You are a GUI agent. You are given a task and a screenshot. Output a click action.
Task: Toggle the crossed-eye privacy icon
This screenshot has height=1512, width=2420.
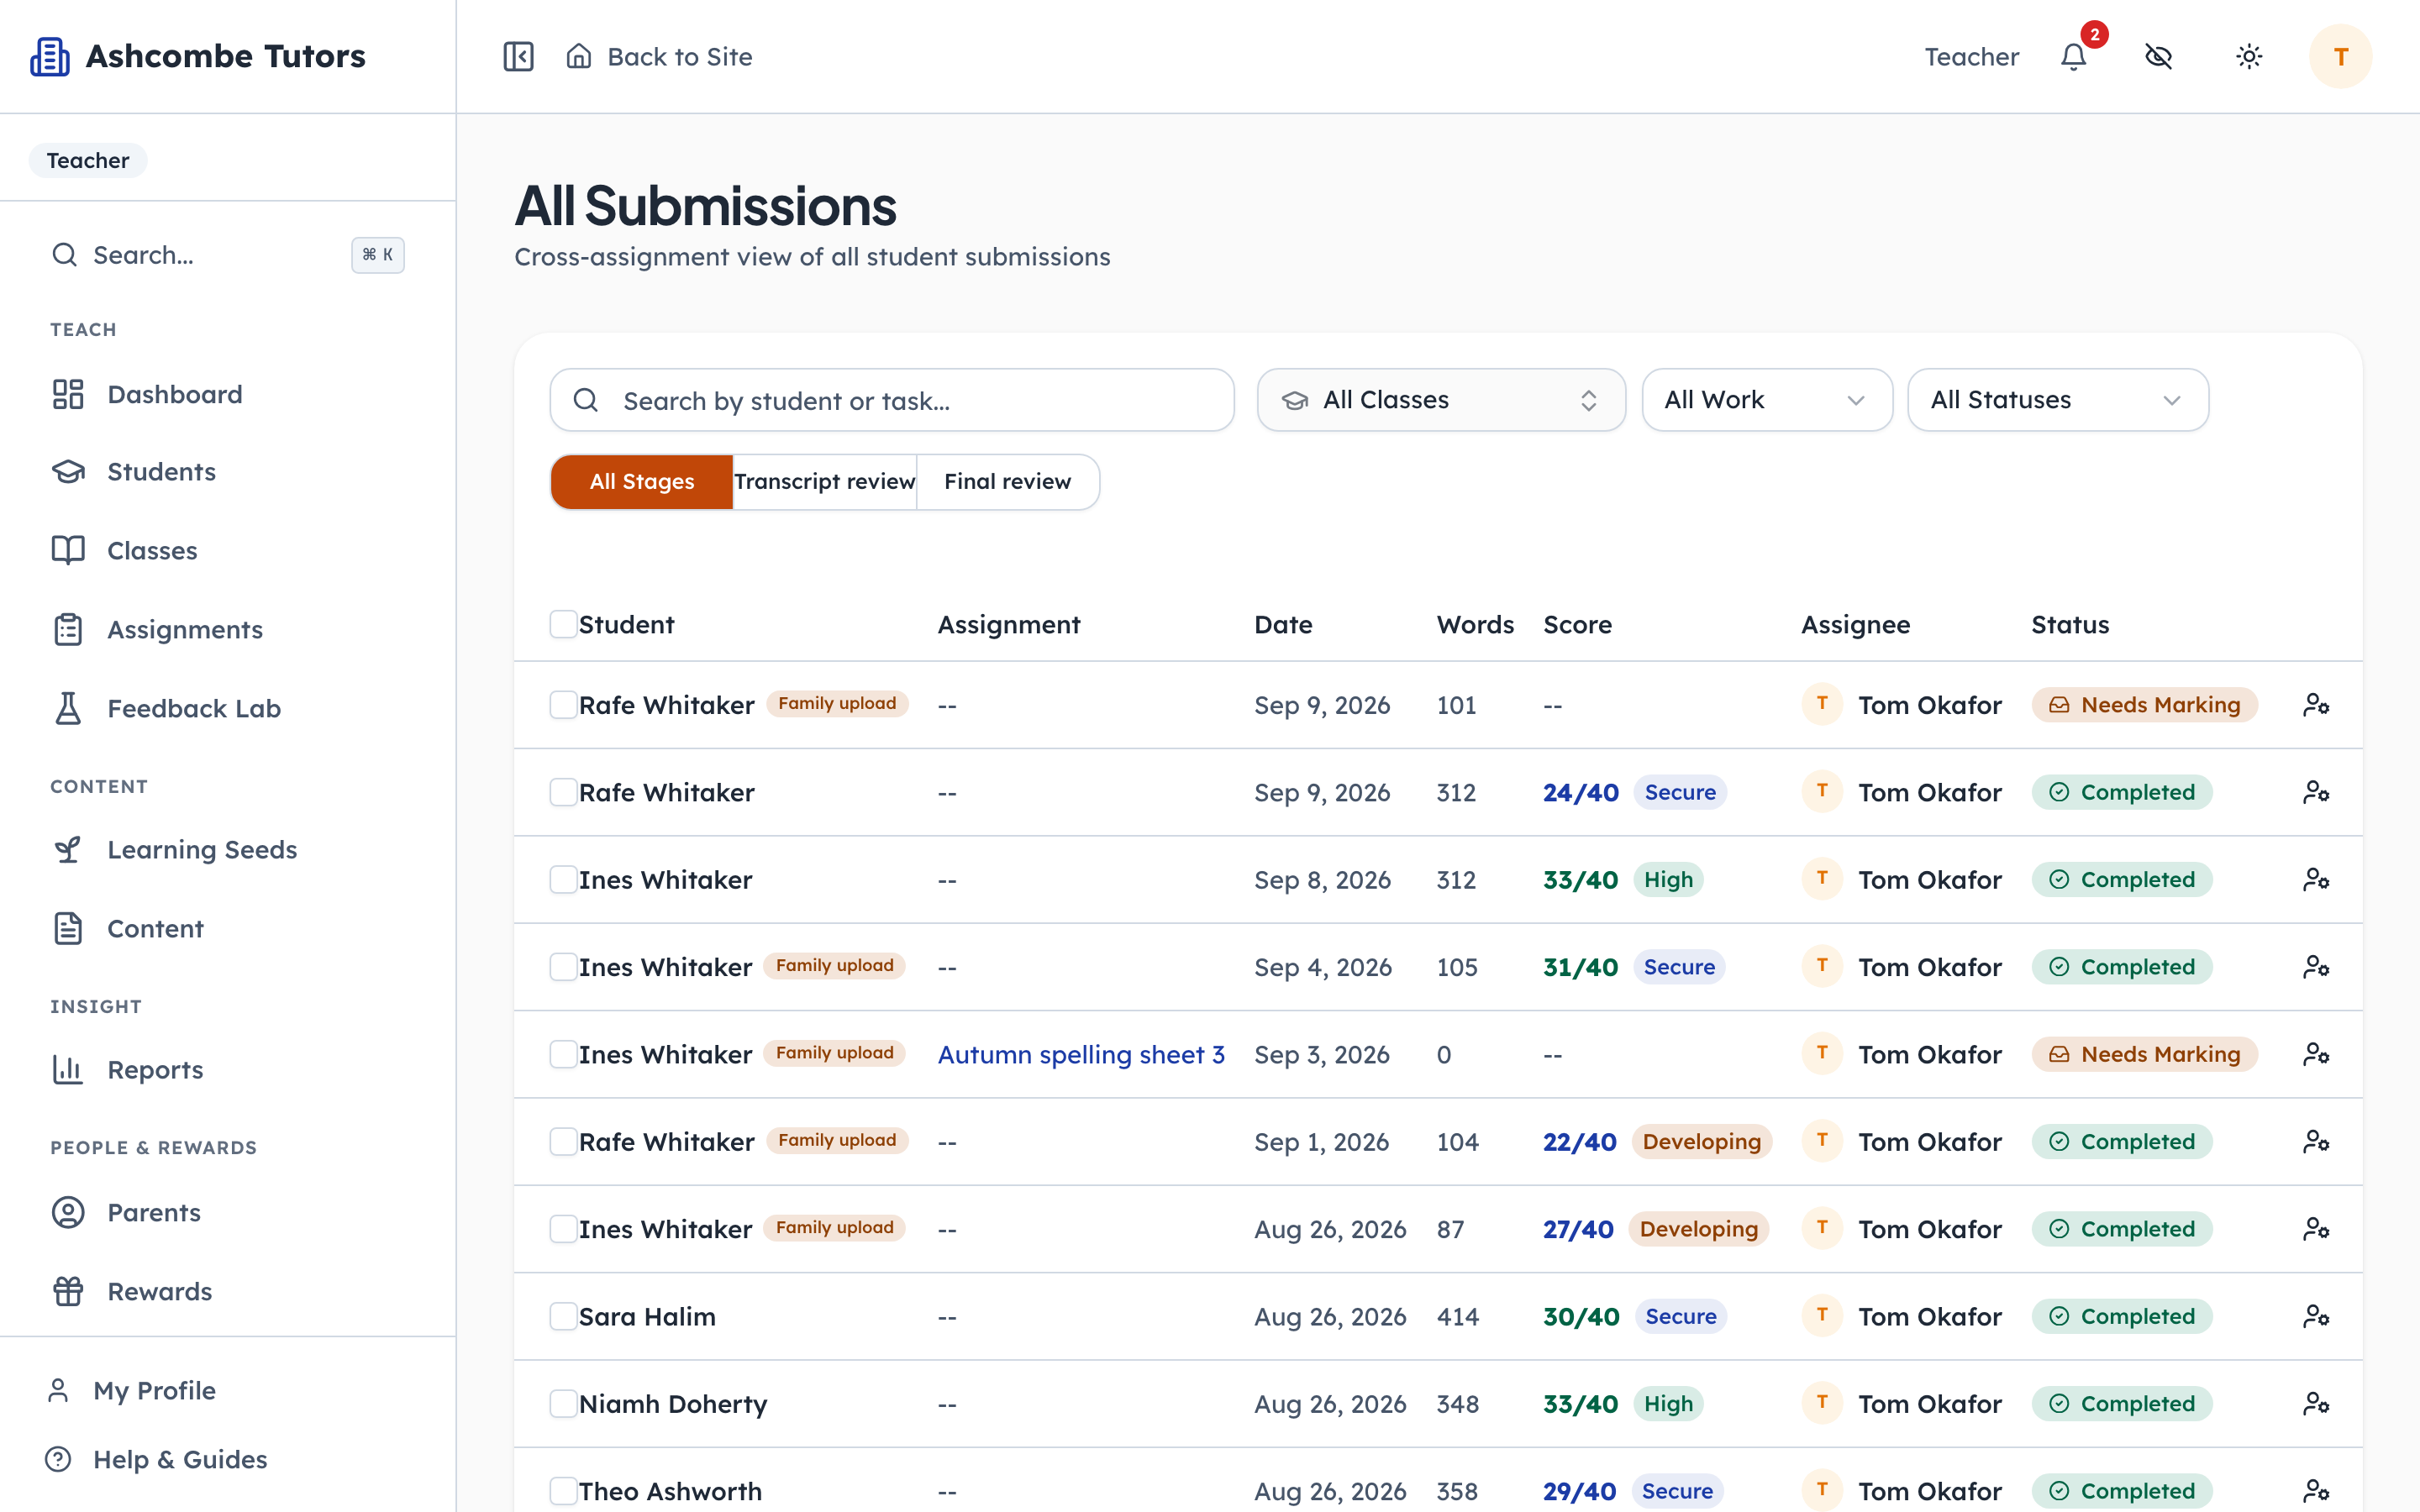(2159, 56)
